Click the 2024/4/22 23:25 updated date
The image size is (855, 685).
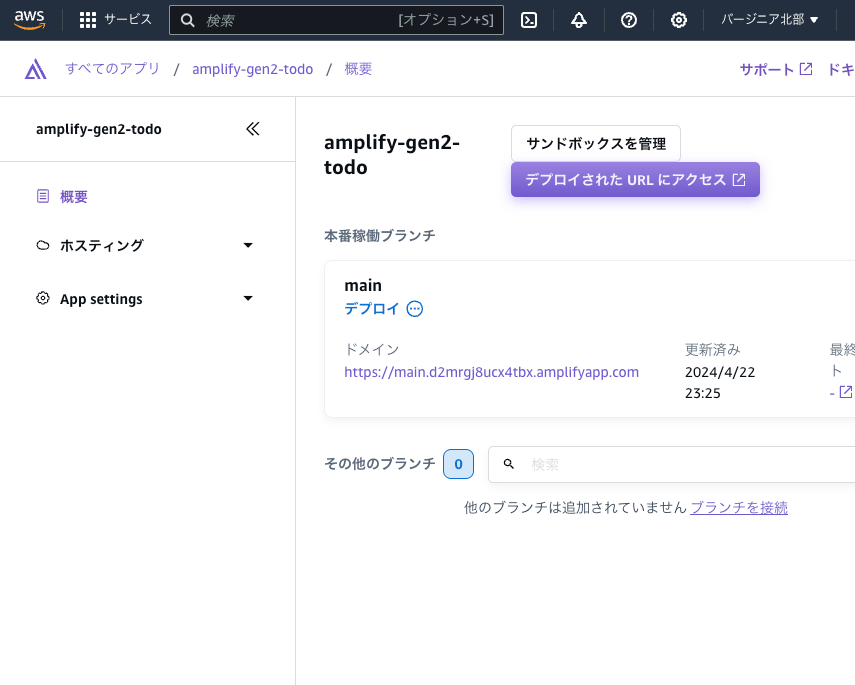pyautogui.click(x=720, y=382)
